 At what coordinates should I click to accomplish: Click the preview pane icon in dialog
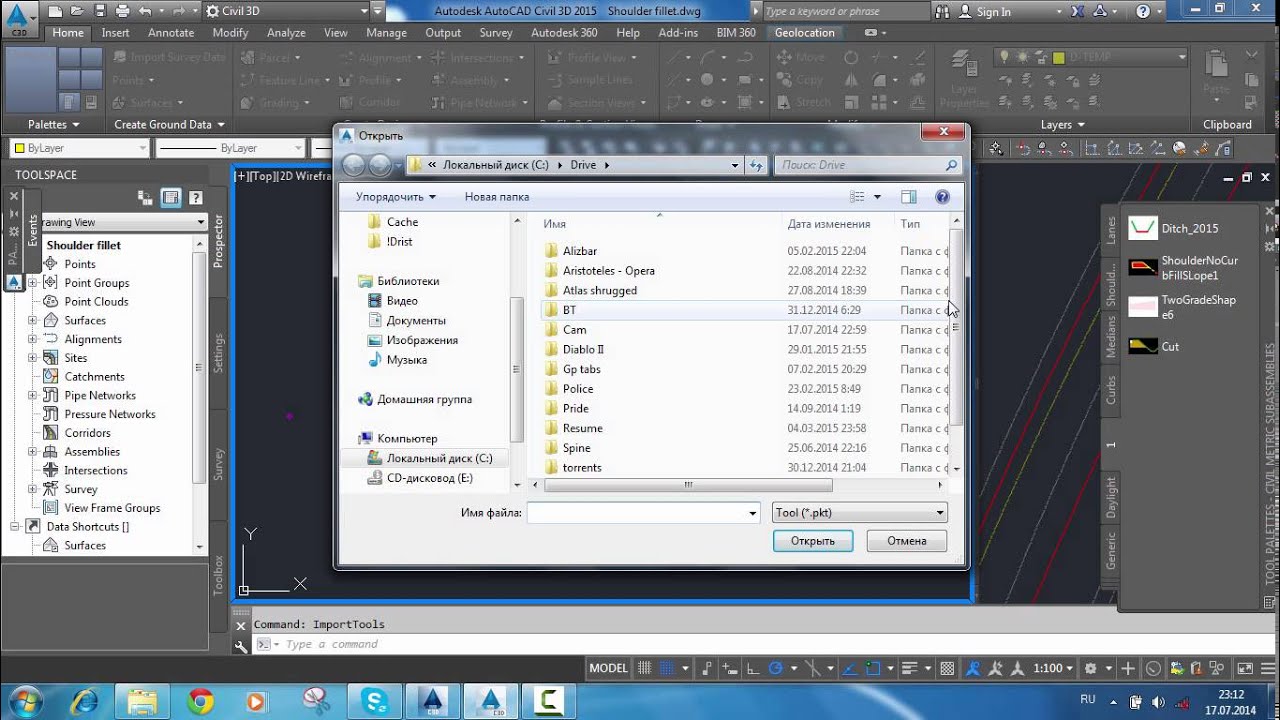(908, 197)
